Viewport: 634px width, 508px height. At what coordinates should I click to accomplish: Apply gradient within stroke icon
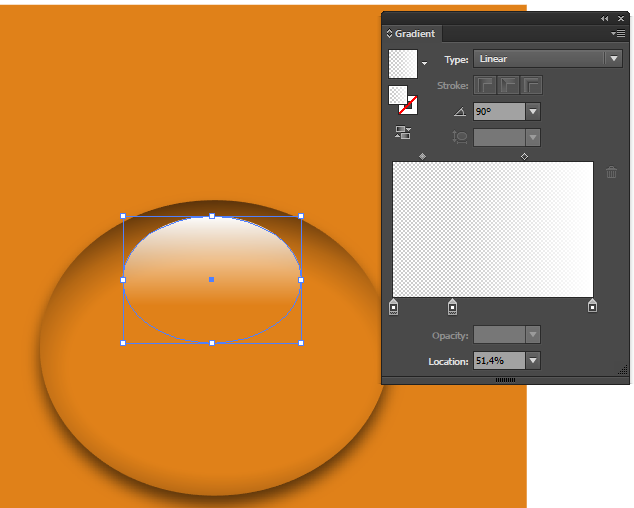pos(485,85)
